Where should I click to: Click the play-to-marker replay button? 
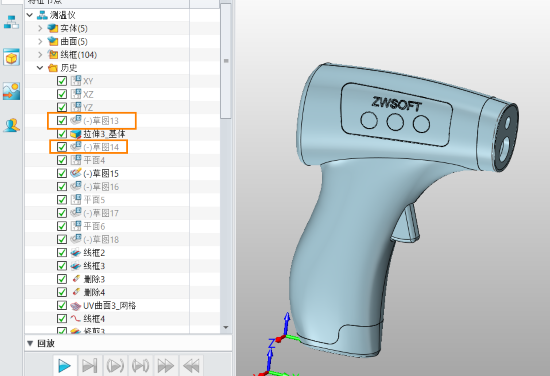coord(140,366)
